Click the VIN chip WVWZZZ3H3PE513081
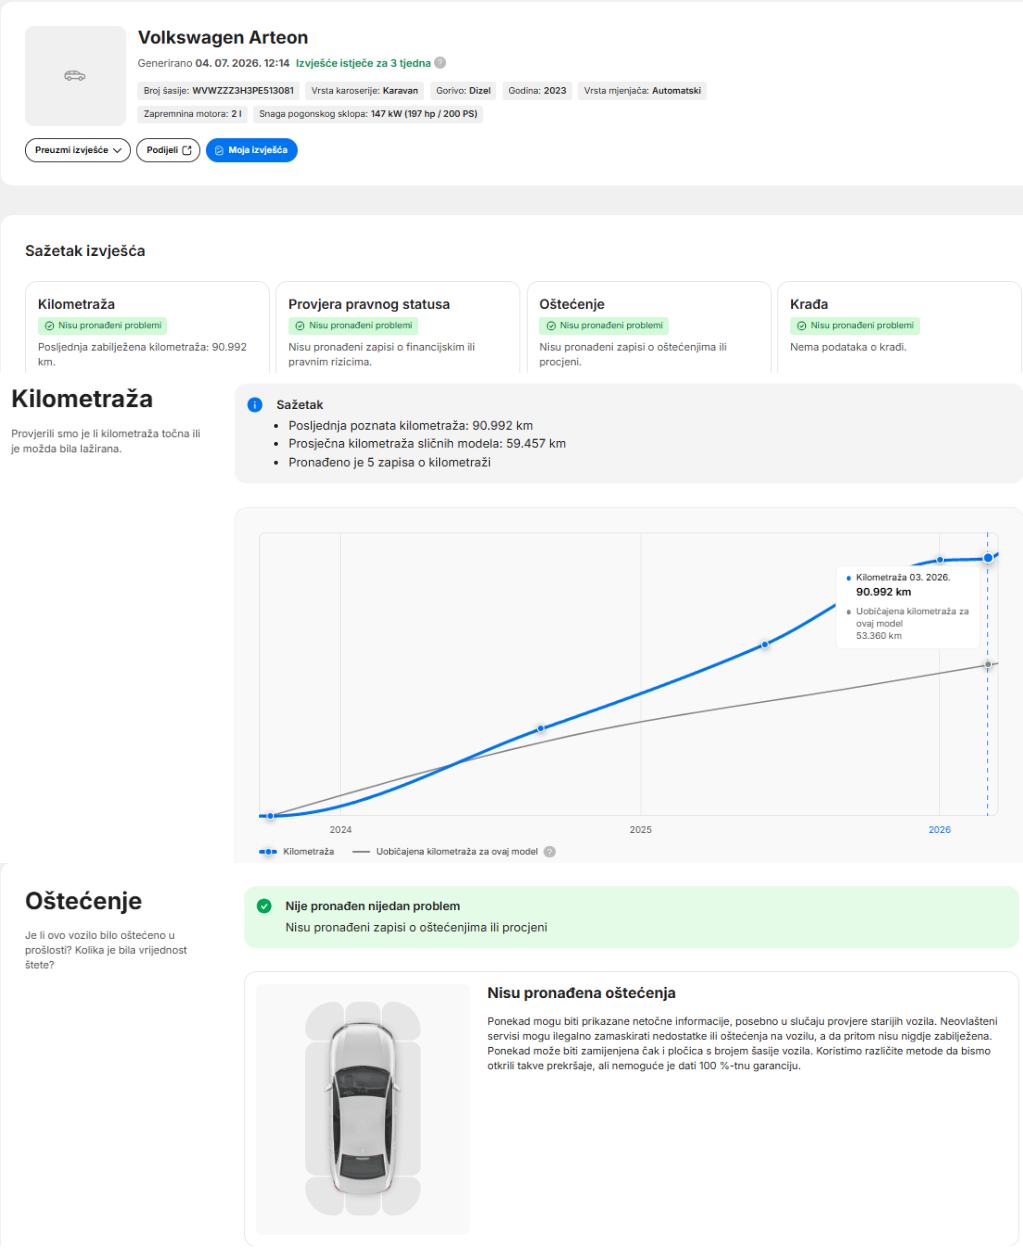The image size is (1023, 1251). pyautogui.click(x=217, y=90)
